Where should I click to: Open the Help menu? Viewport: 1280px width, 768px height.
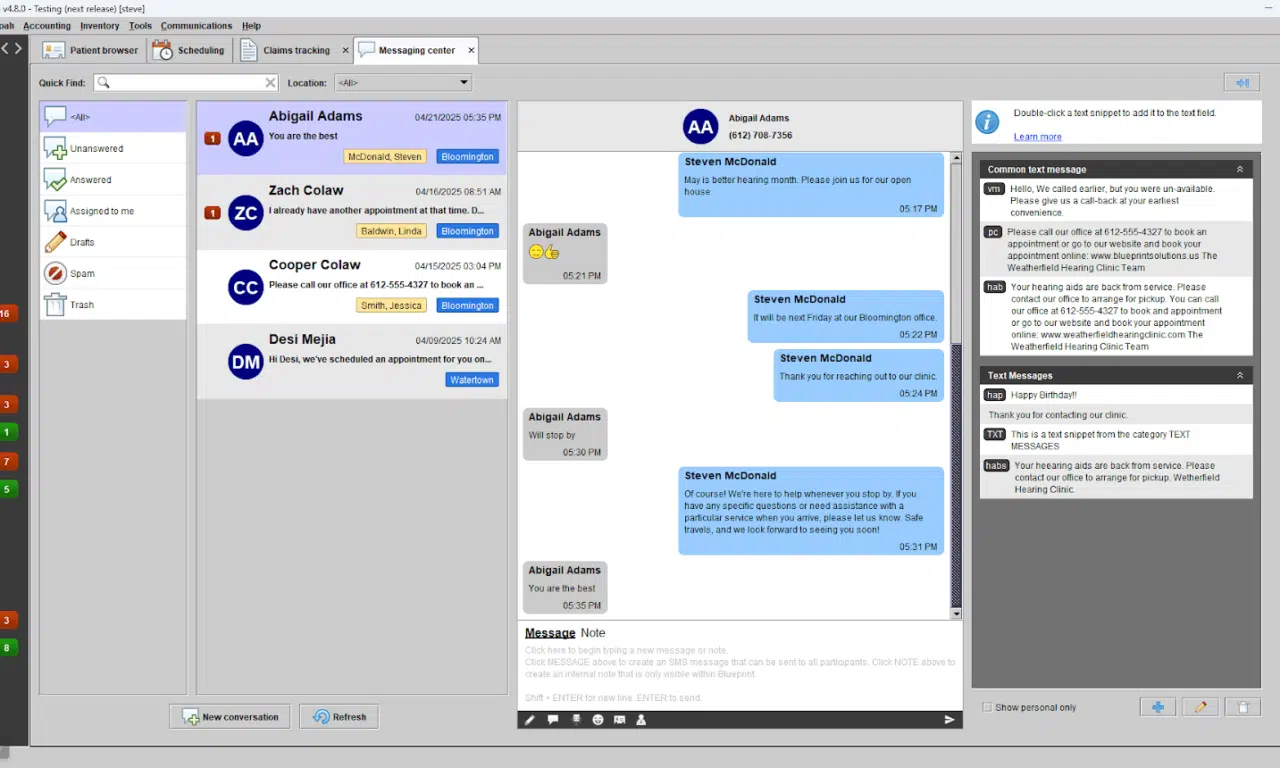[x=251, y=25]
